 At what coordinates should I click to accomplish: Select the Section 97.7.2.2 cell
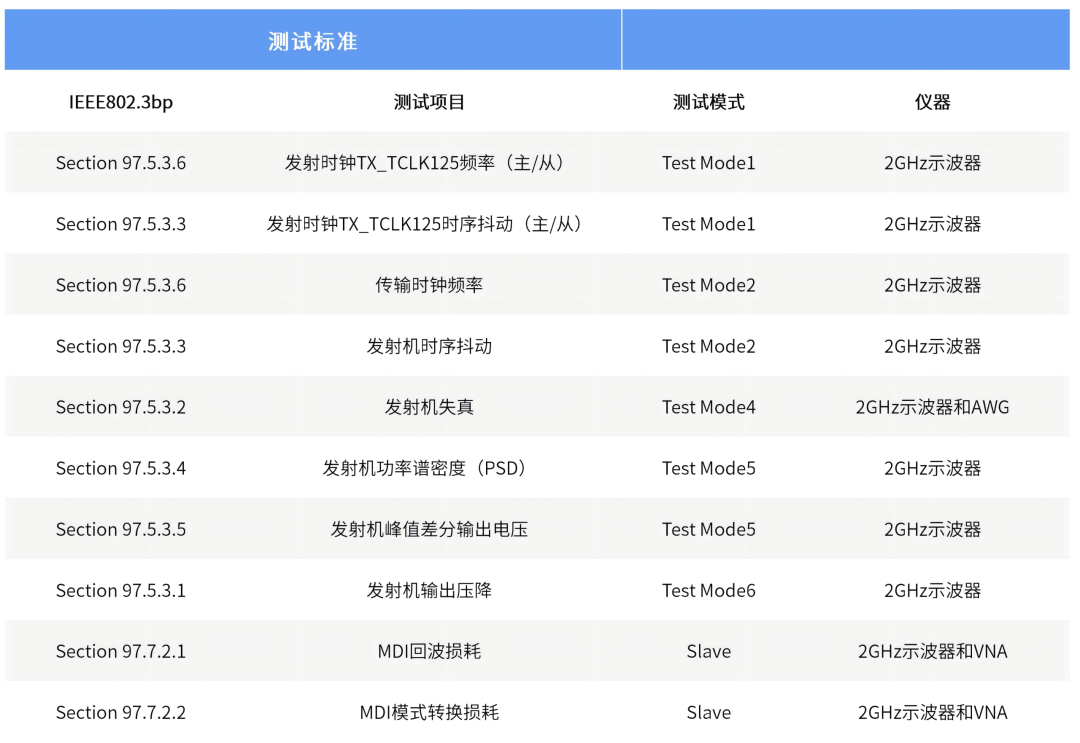[x=121, y=712]
